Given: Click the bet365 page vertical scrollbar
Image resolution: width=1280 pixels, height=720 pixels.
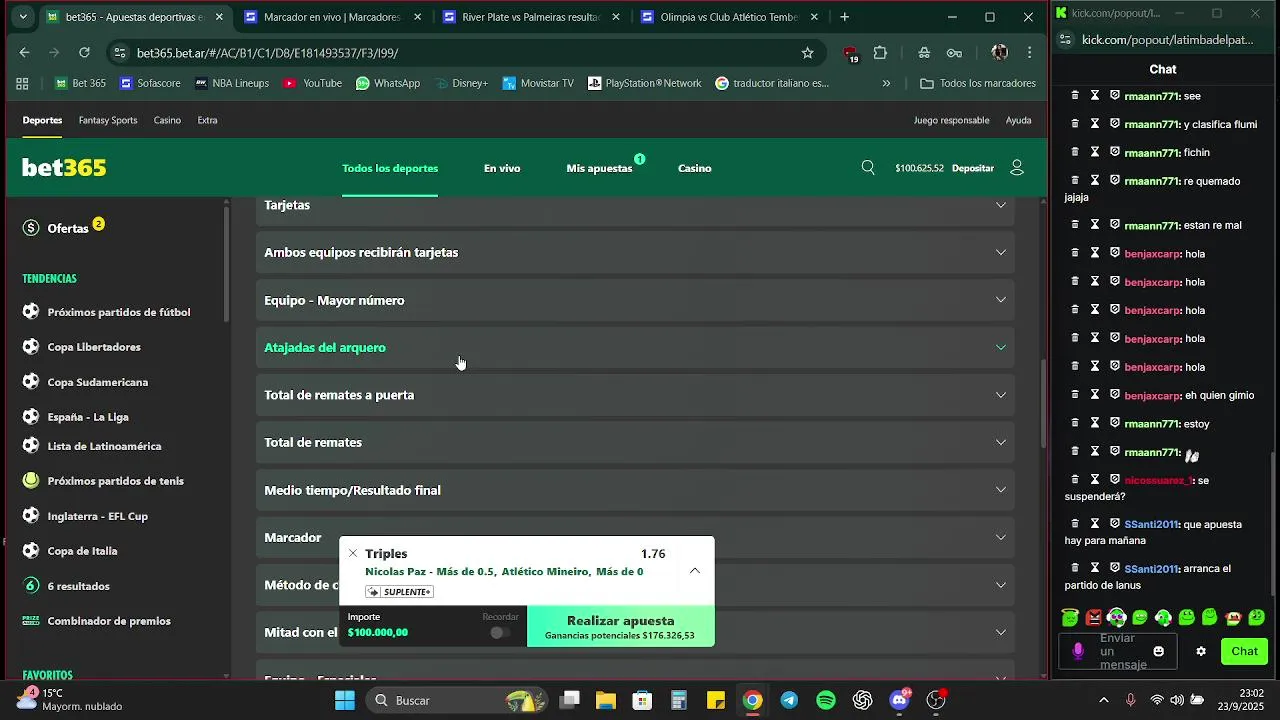Looking at the screenshot, I should (1045, 404).
